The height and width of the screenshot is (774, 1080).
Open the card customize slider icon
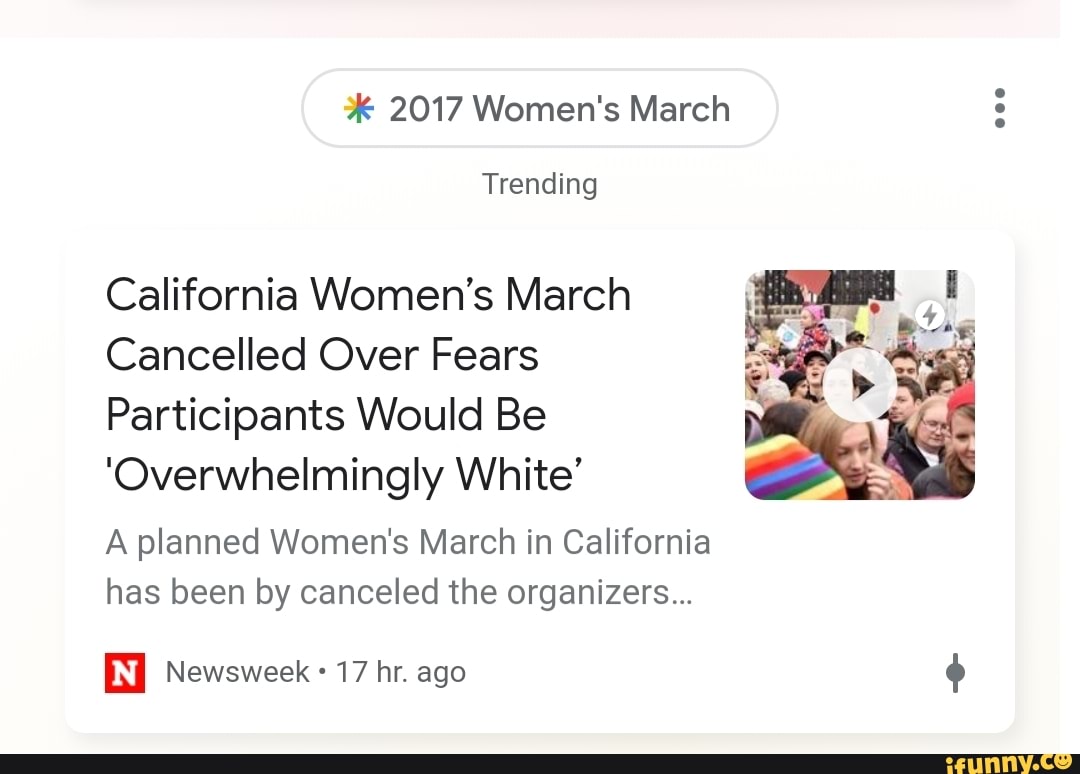click(955, 672)
